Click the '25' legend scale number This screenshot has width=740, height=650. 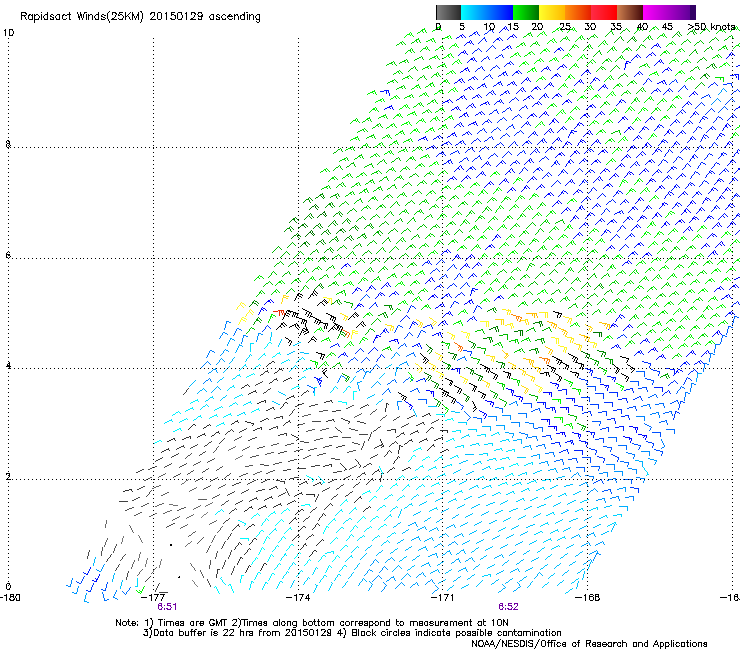[565, 27]
